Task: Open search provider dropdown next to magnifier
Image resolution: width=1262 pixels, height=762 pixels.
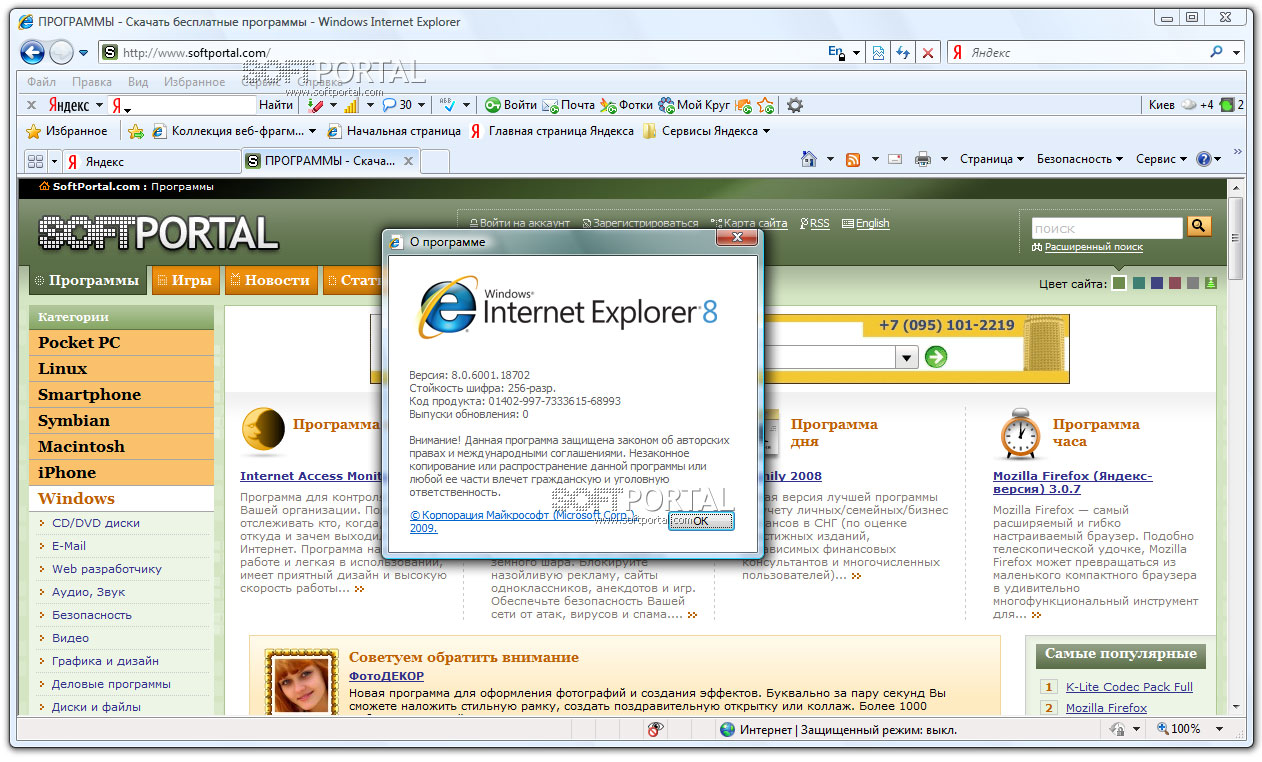Action: pyautogui.click(x=1237, y=53)
